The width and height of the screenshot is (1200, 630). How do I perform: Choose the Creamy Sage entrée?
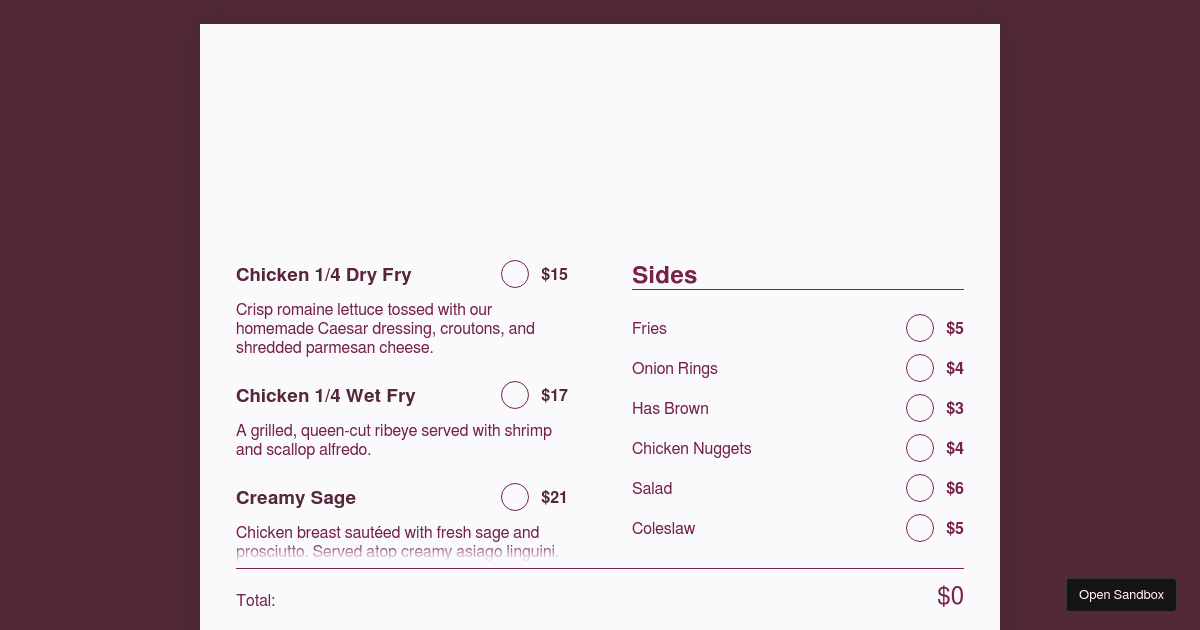(x=515, y=497)
